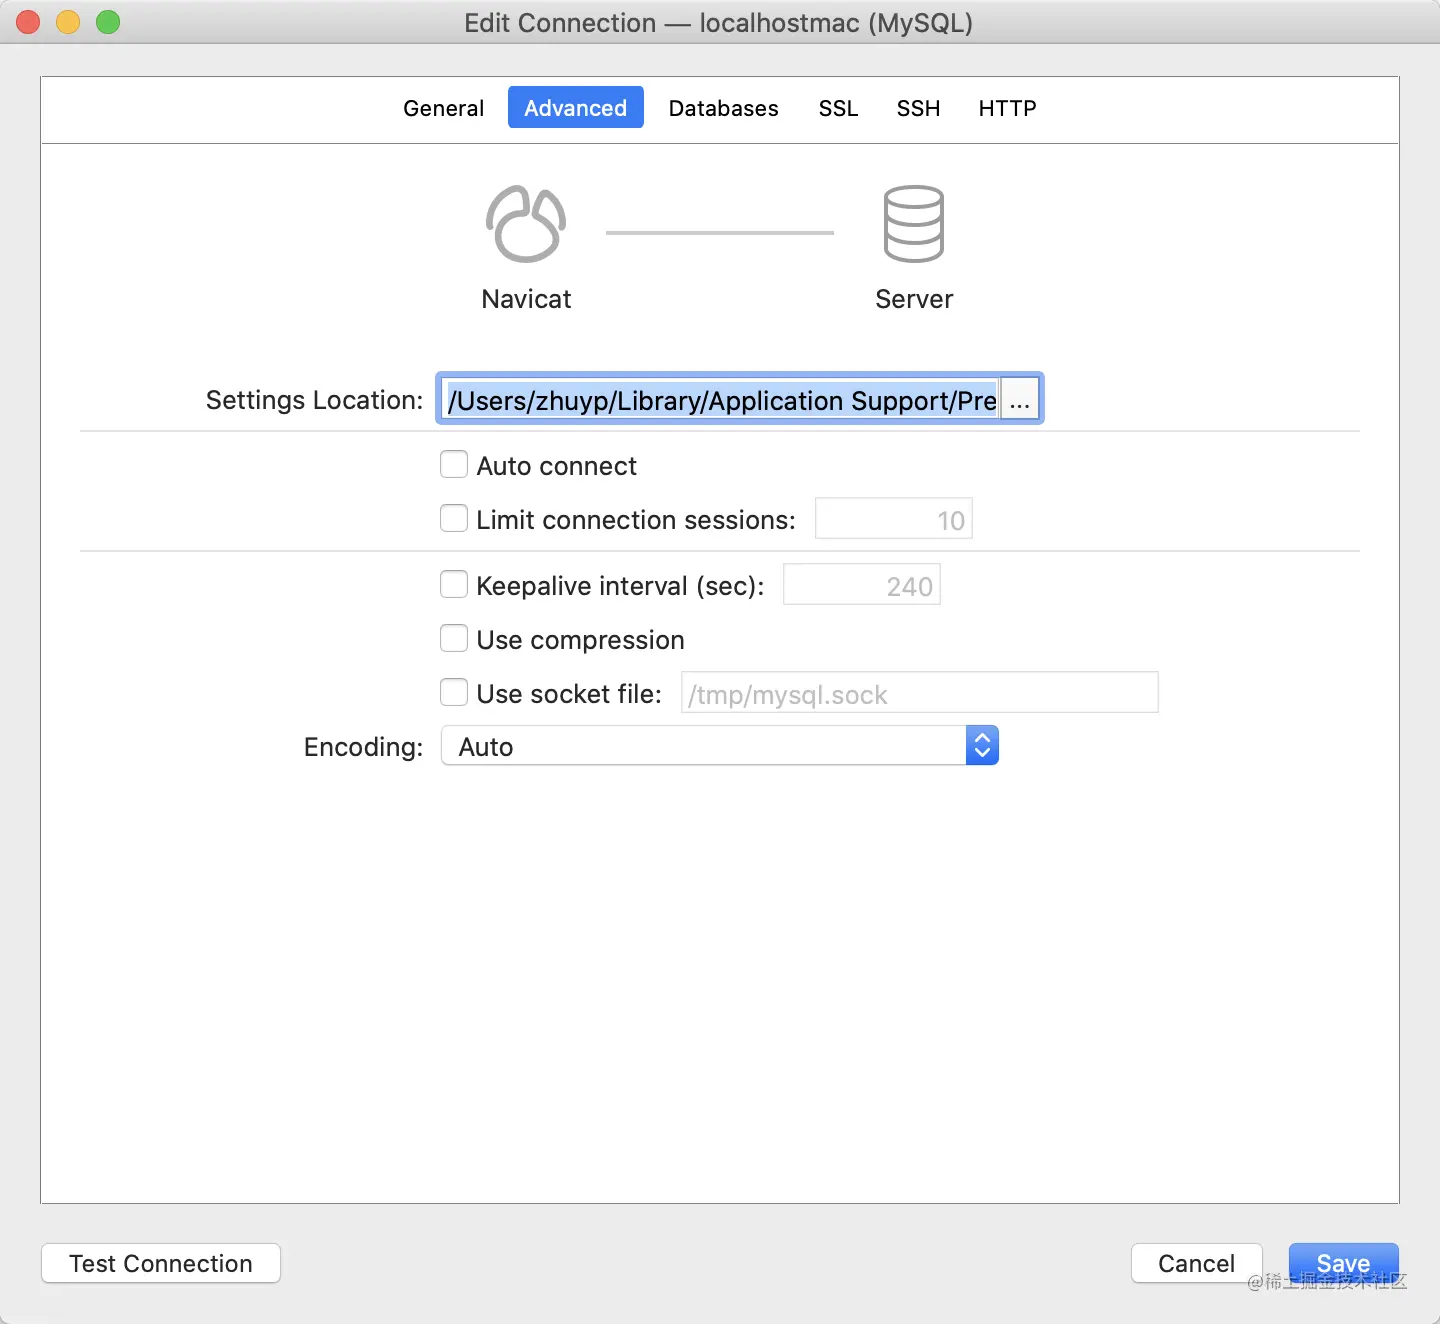Open the HTTP tab

[x=1008, y=108]
